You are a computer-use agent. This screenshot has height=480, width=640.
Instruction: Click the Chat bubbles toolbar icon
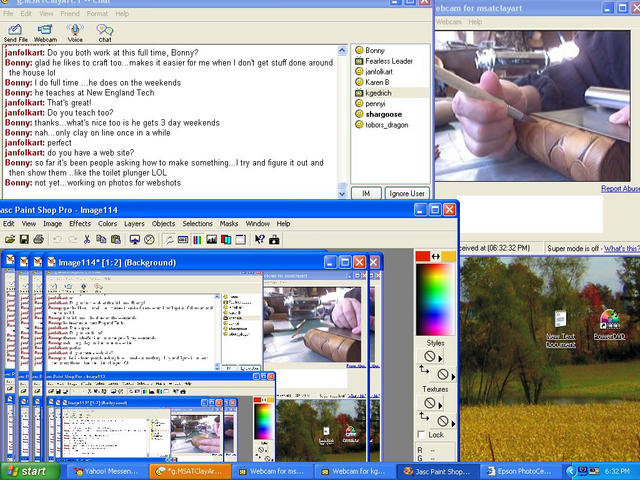[105, 33]
